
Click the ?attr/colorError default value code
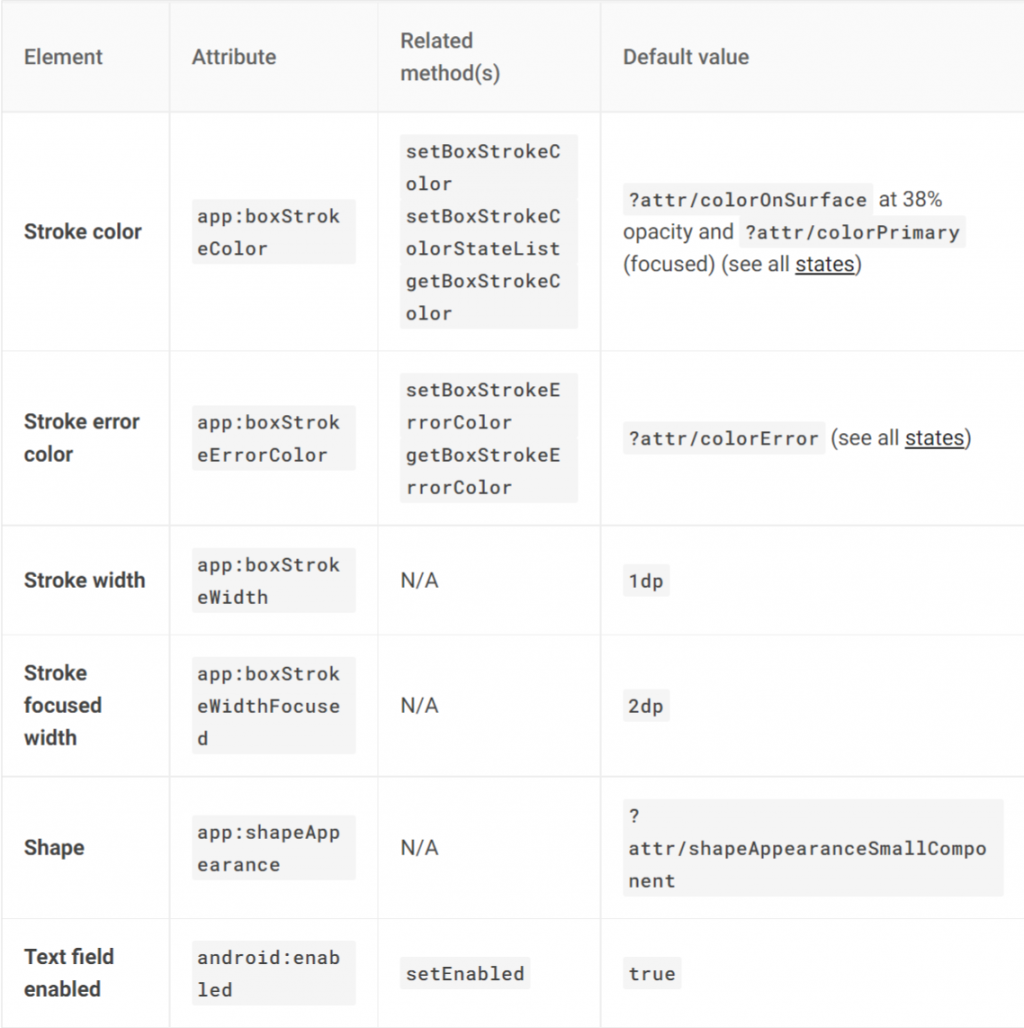pyautogui.click(x=725, y=438)
